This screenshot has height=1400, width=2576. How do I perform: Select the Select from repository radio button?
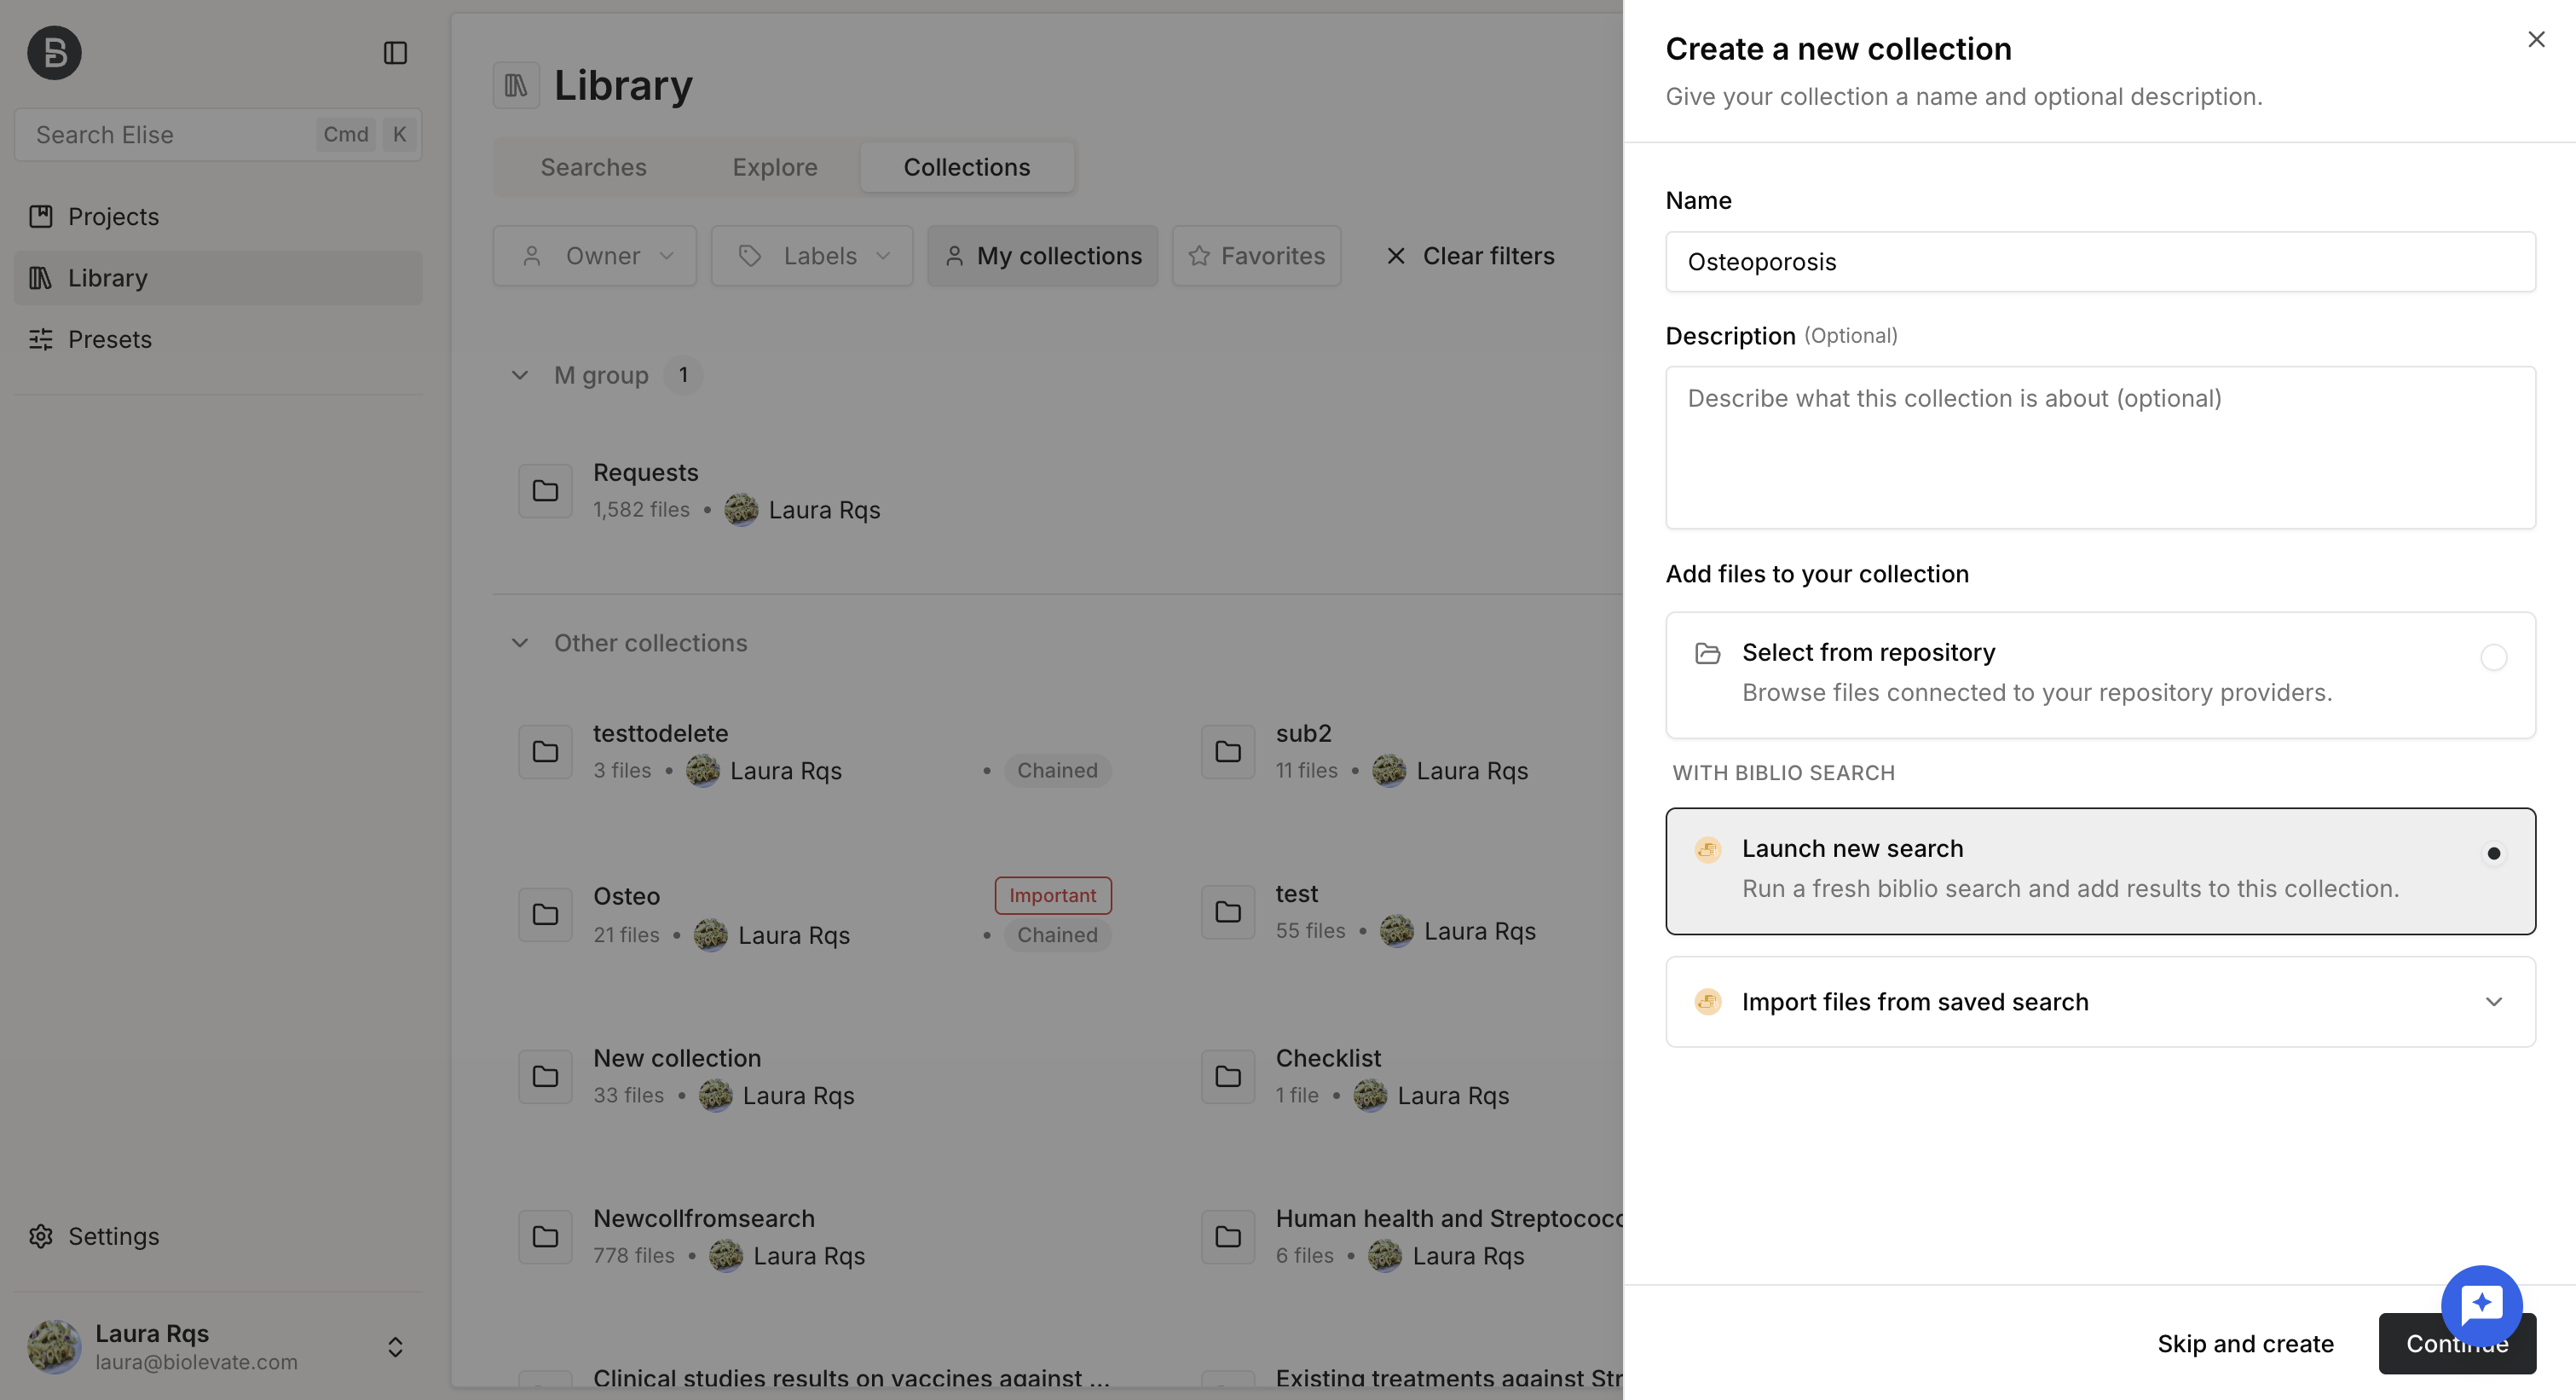[2493, 657]
